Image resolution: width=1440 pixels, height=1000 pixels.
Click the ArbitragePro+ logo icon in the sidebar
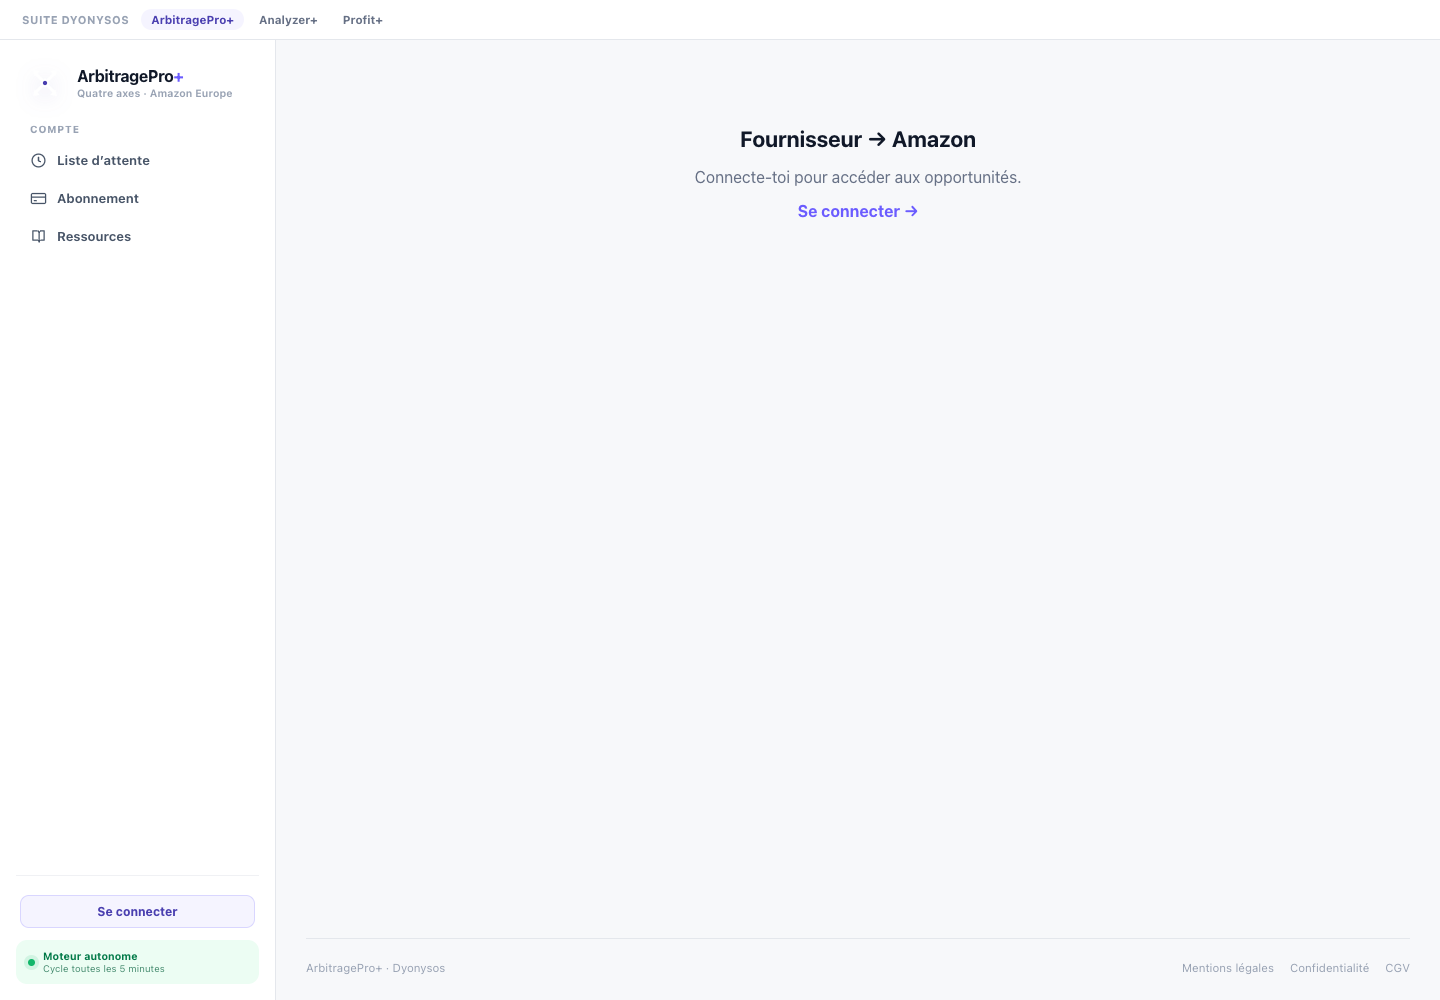pos(45,83)
